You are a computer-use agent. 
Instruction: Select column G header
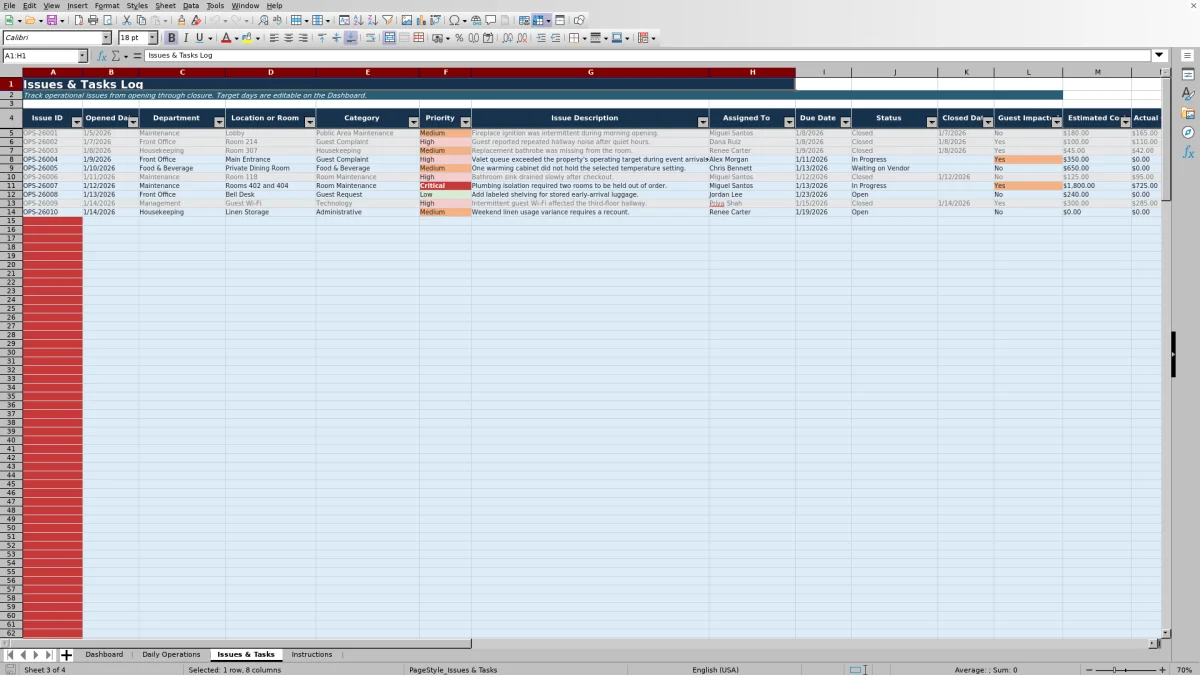pyautogui.click(x=590, y=72)
